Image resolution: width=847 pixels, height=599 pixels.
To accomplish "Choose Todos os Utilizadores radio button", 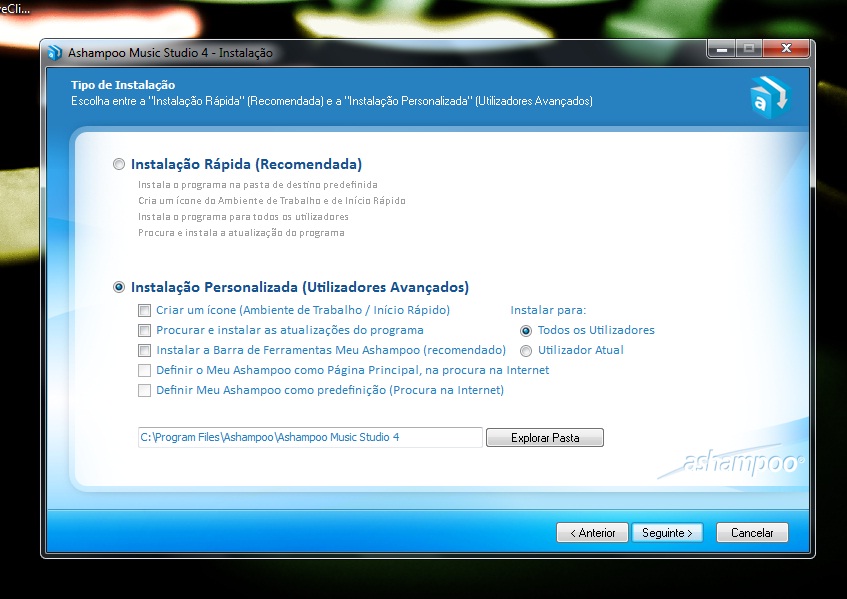I will click(x=526, y=331).
